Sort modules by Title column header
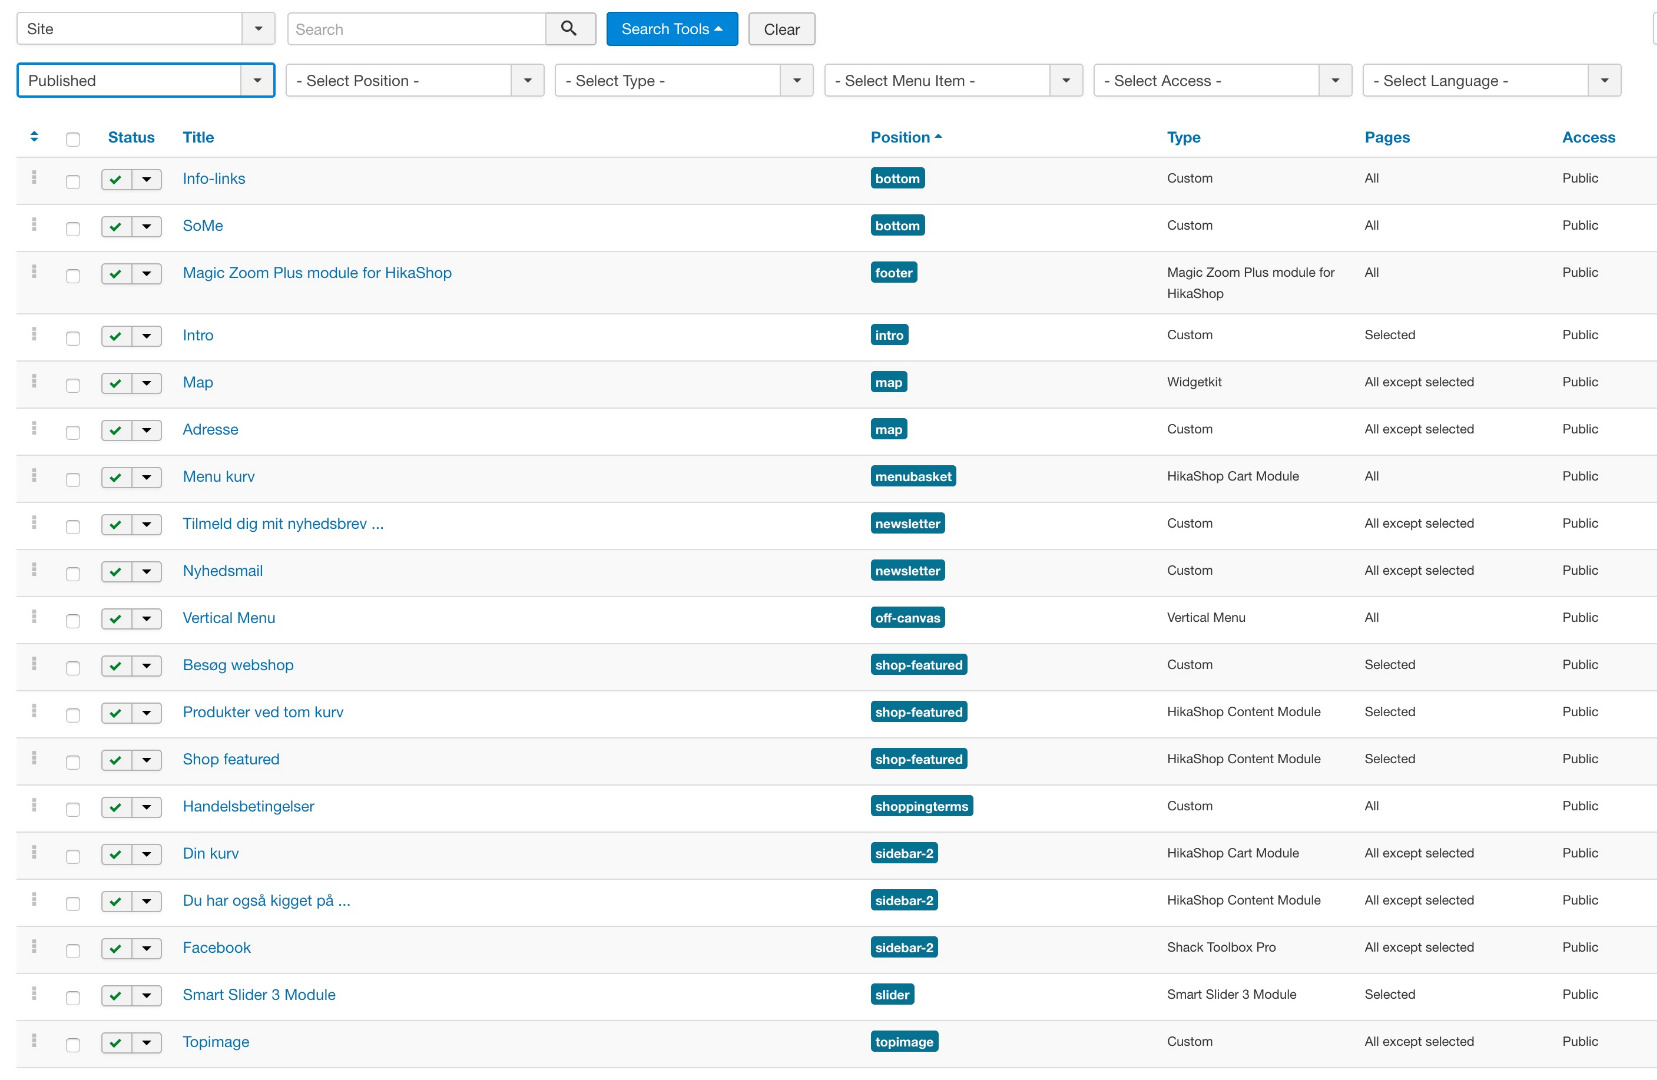 (198, 138)
